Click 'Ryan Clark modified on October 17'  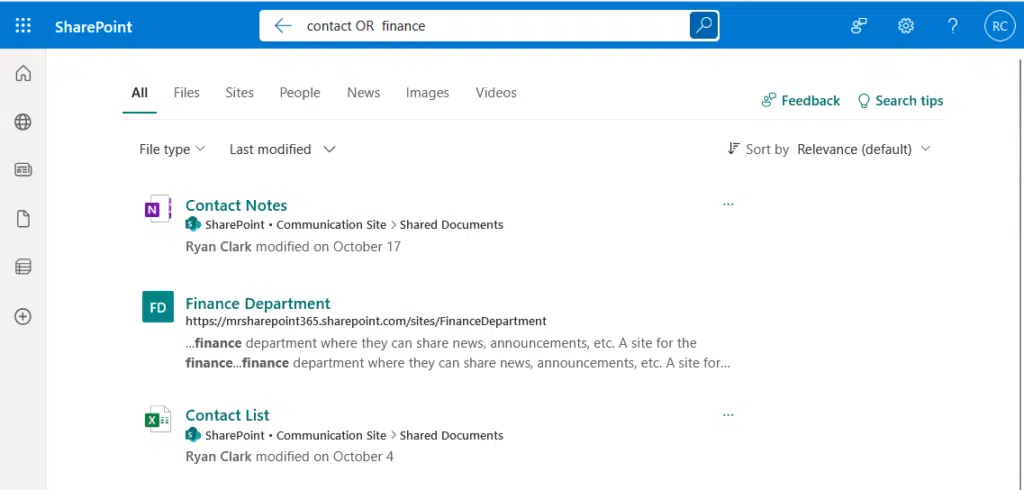[293, 246]
